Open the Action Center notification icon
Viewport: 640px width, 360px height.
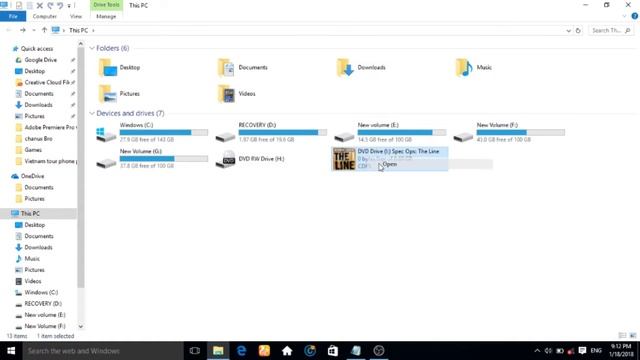[582, 351]
